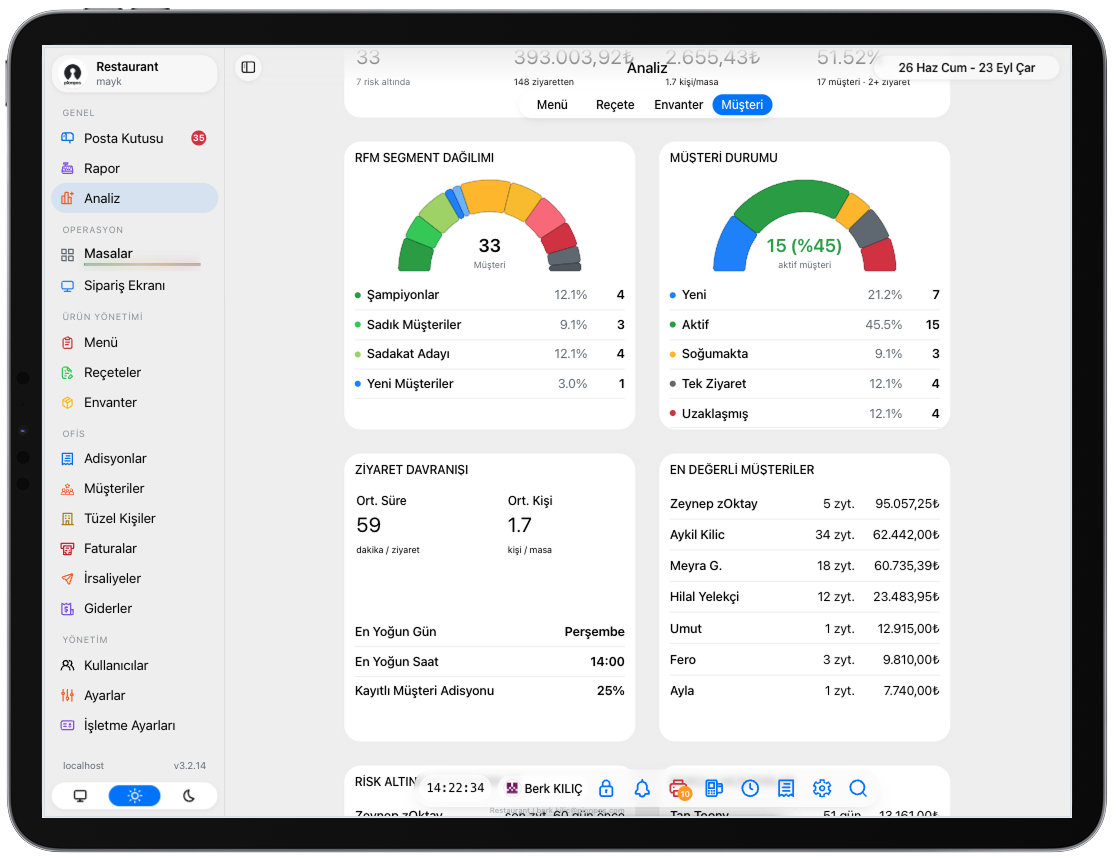1114x862 pixels.
Task: Select the Aktif status row
Action: coord(804,325)
